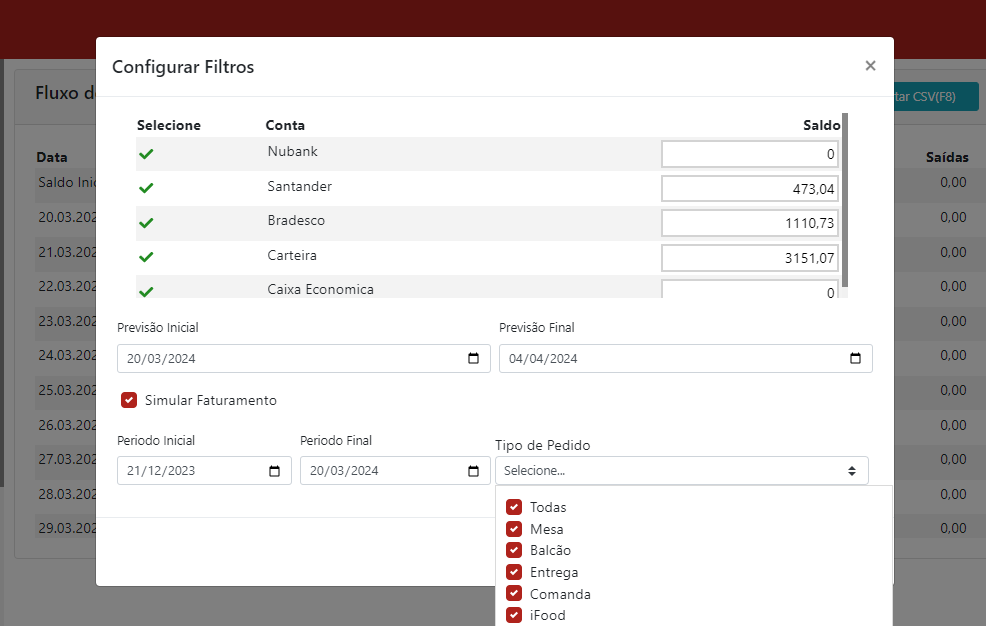This screenshot has width=986, height=626.
Task: Toggle the Caixa Economica checkmark
Action: (x=146, y=291)
